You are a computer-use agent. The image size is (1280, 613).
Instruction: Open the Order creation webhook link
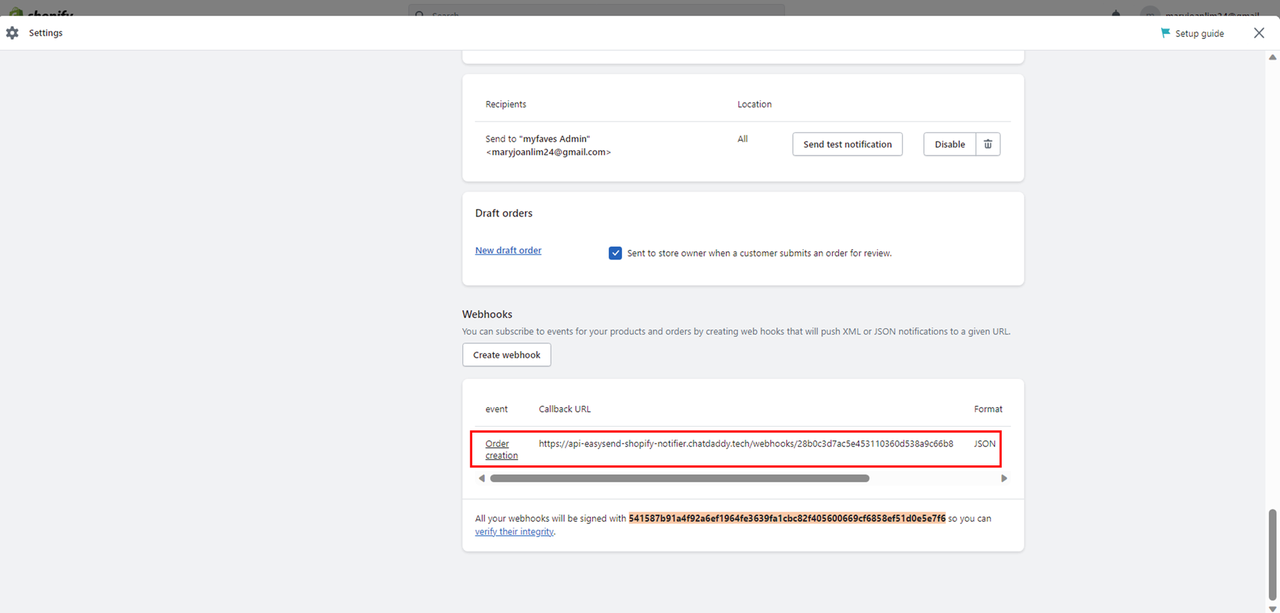pyautogui.click(x=502, y=449)
